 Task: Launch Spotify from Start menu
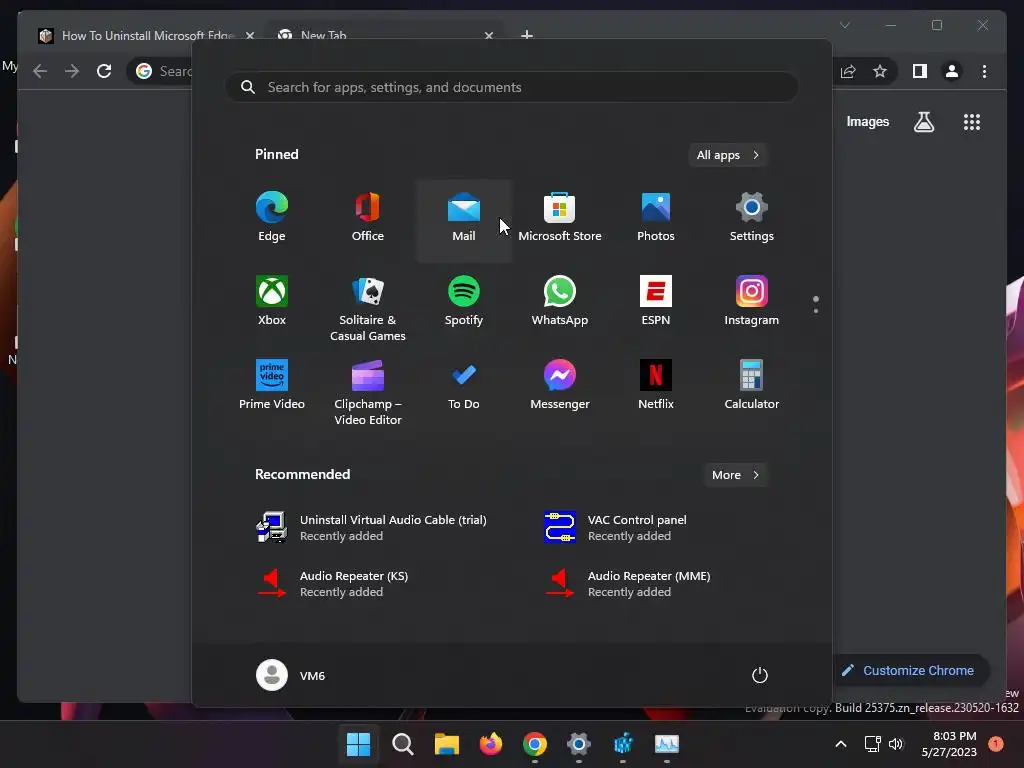(x=464, y=301)
